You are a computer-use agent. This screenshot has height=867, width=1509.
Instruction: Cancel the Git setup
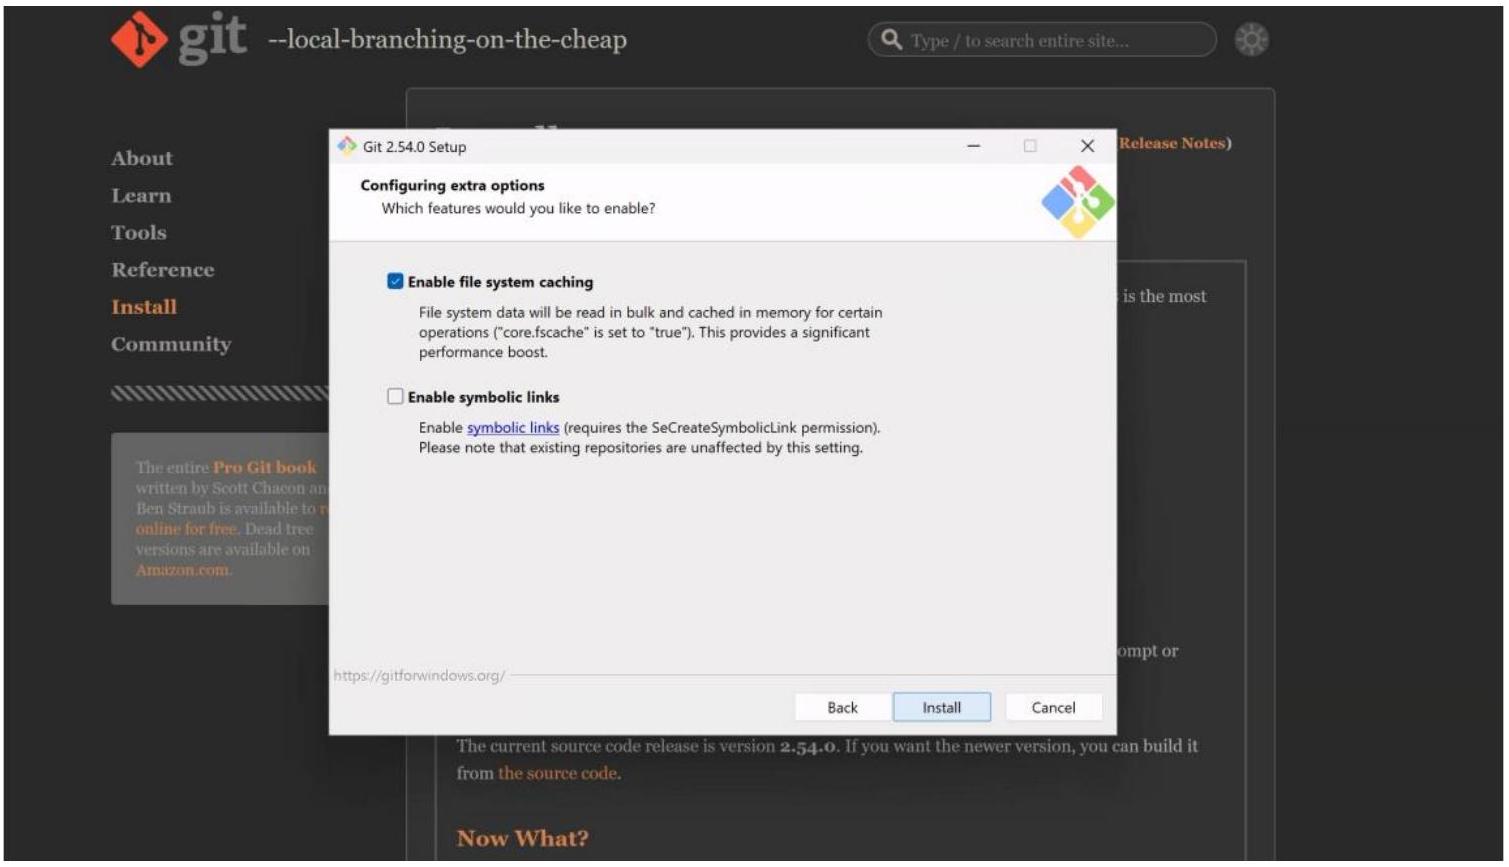point(1053,707)
